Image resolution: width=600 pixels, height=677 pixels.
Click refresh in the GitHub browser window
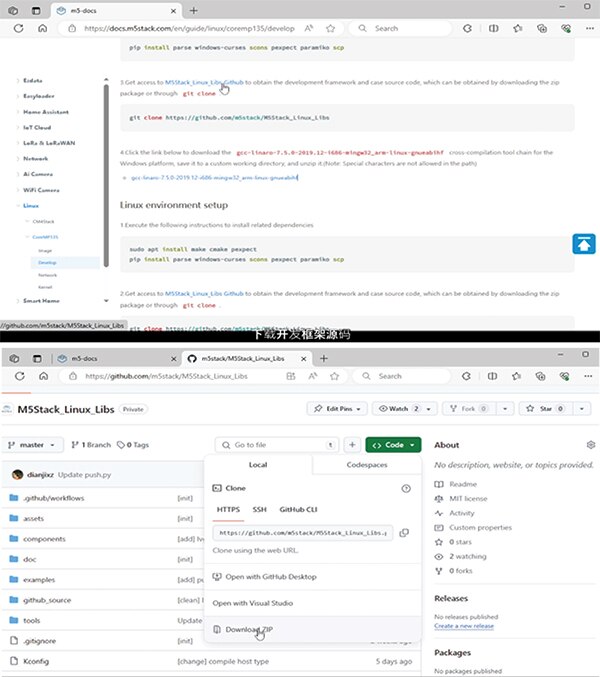click(x=46, y=377)
